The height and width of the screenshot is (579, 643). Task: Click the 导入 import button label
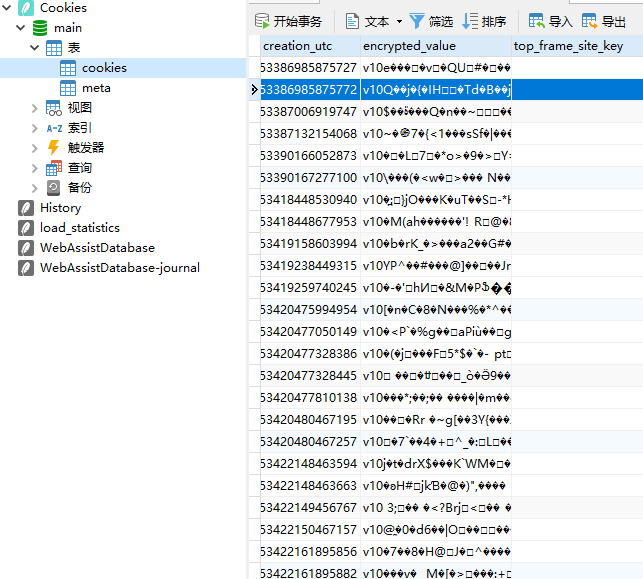click(x=561, y=21)
